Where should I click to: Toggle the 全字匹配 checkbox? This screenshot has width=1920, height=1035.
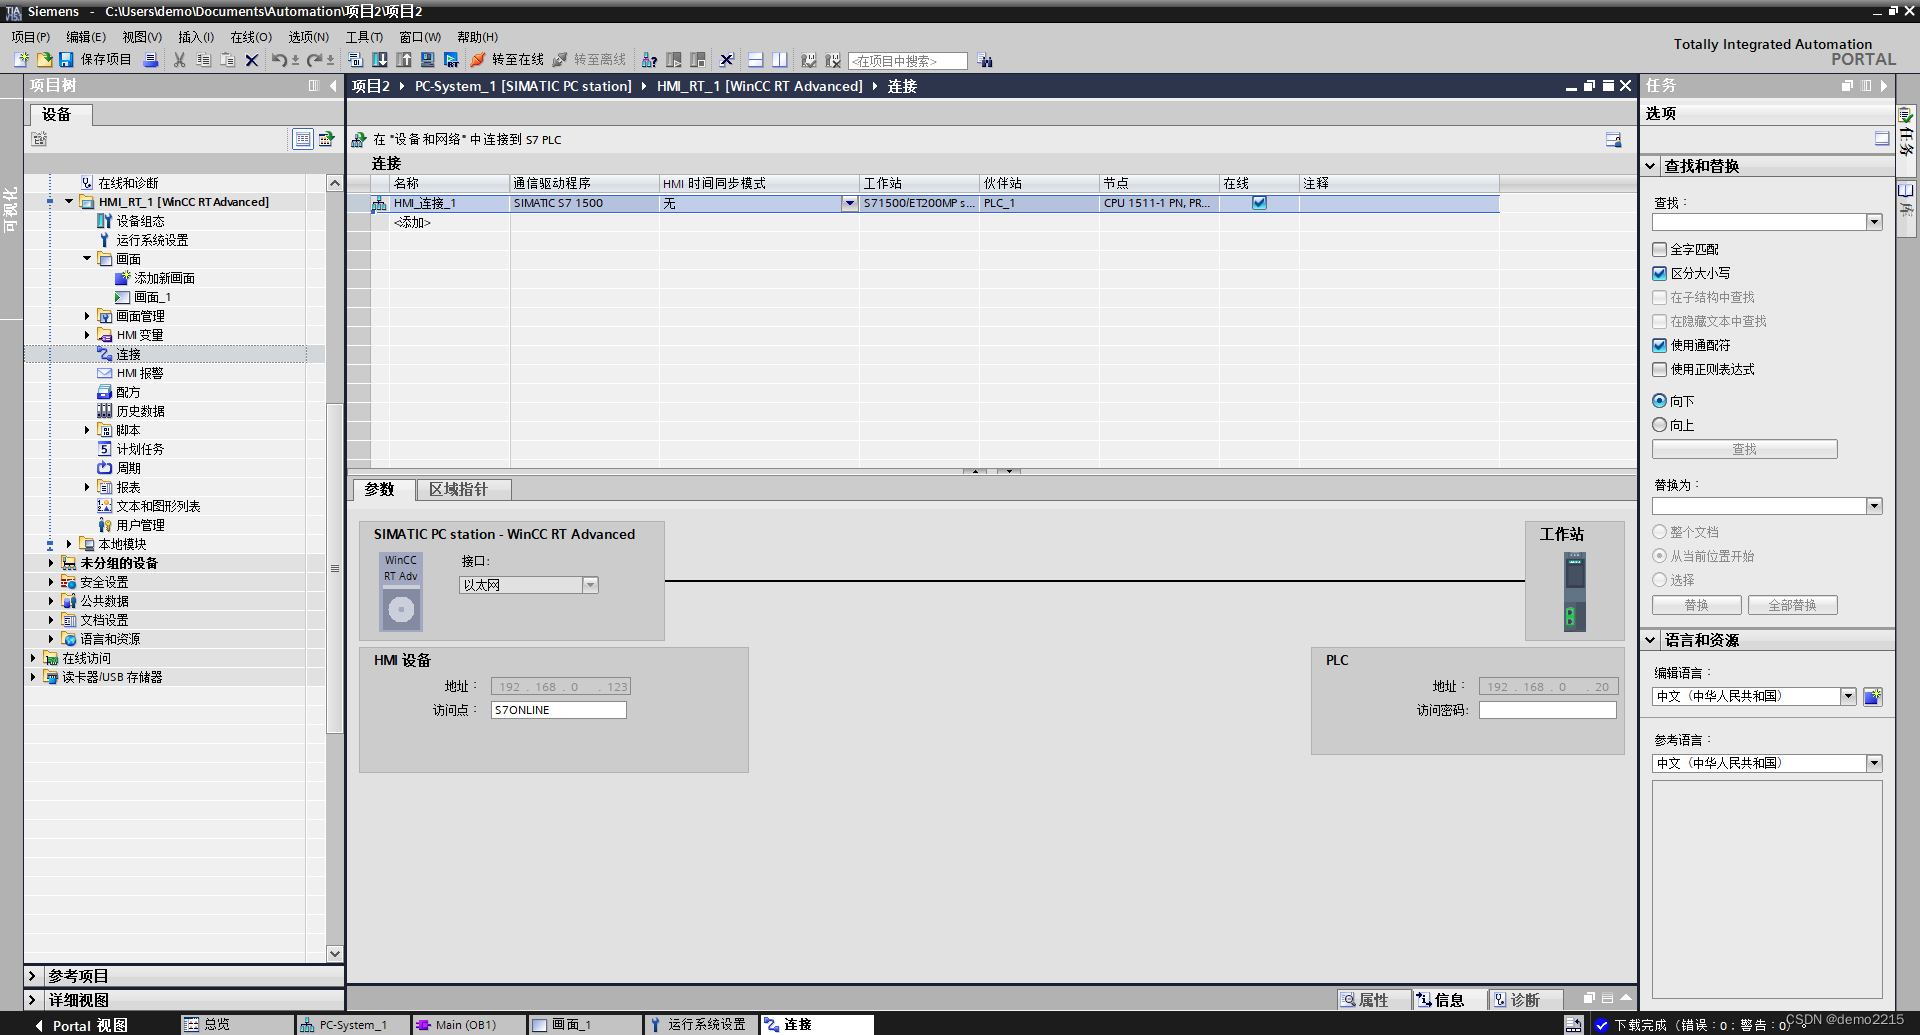1660,249
